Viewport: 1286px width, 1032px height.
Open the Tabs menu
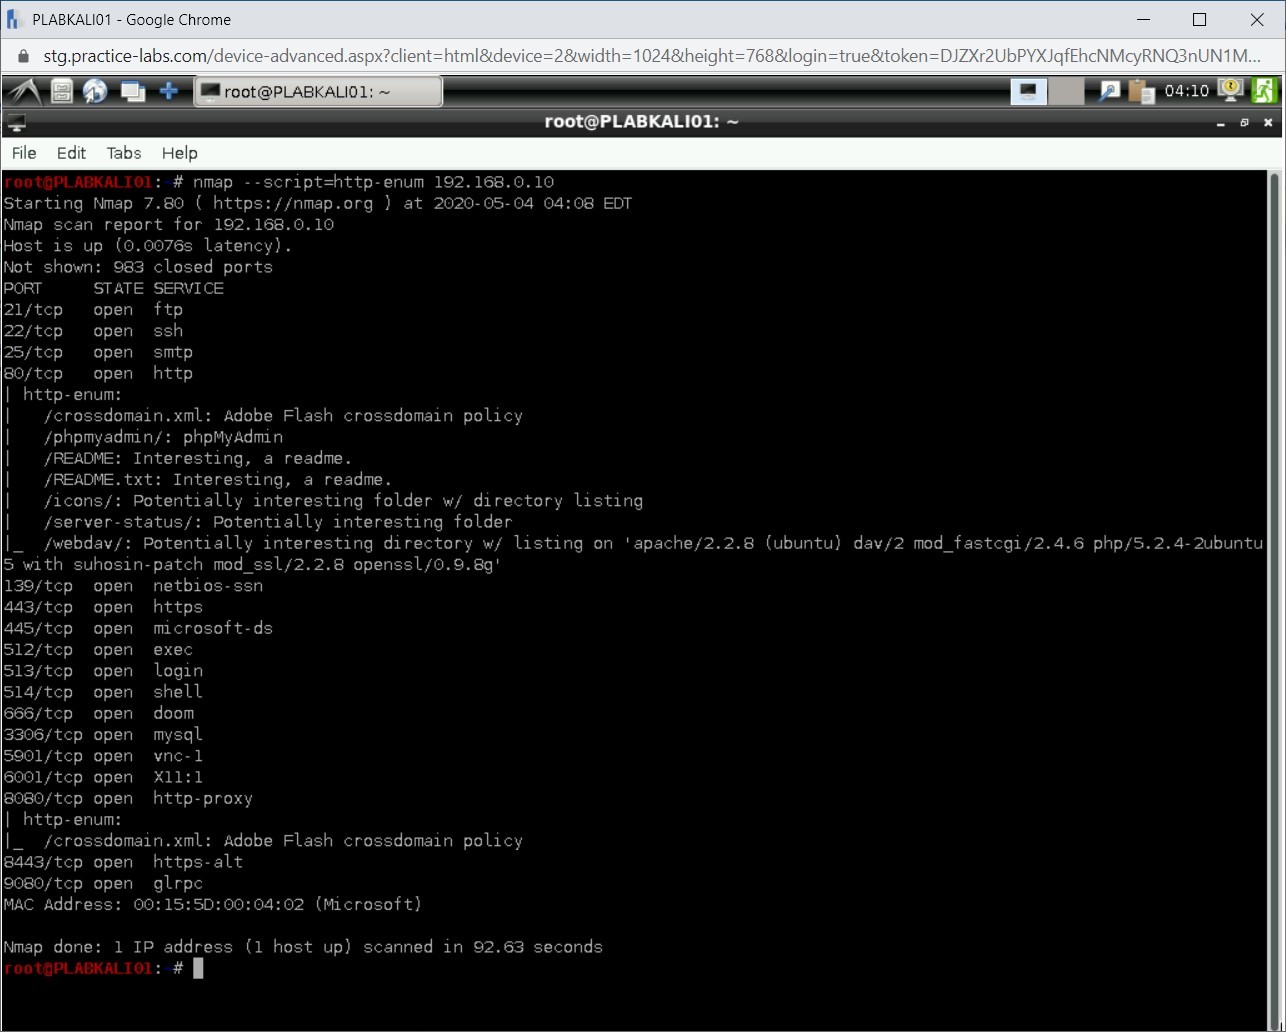point(124,153)
